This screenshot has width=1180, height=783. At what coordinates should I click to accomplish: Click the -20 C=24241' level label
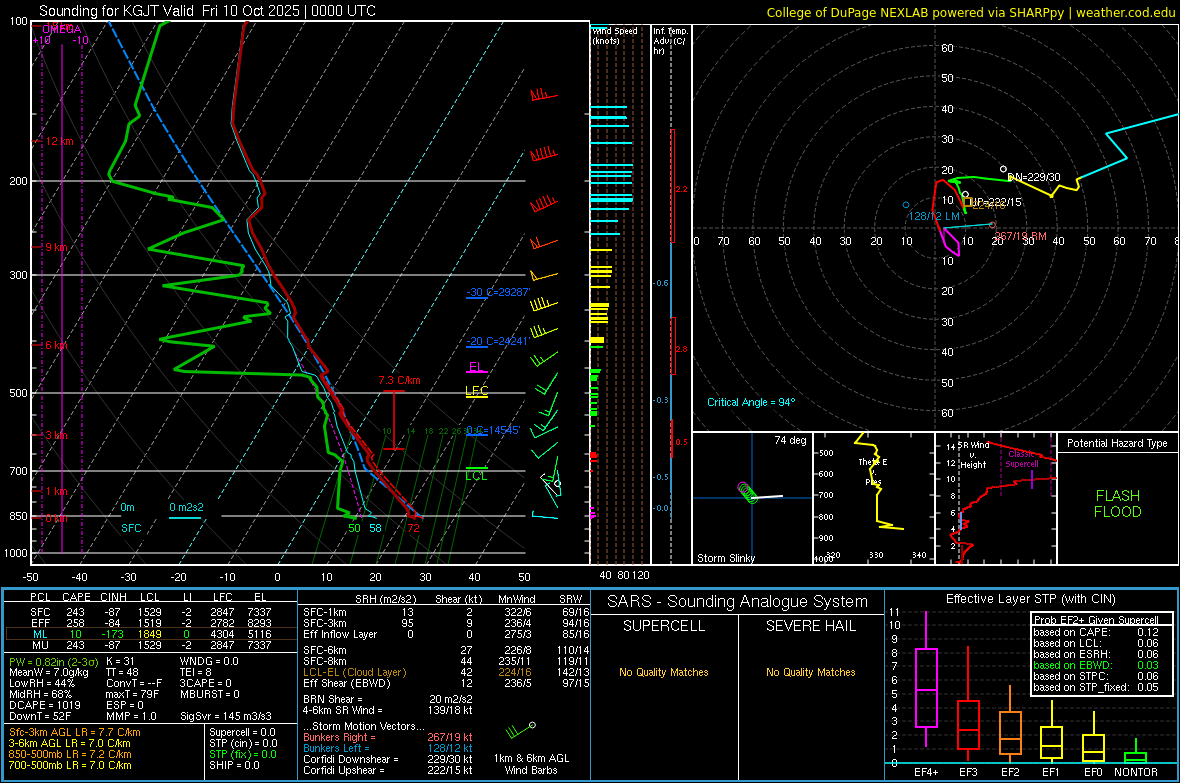[498, 341]
